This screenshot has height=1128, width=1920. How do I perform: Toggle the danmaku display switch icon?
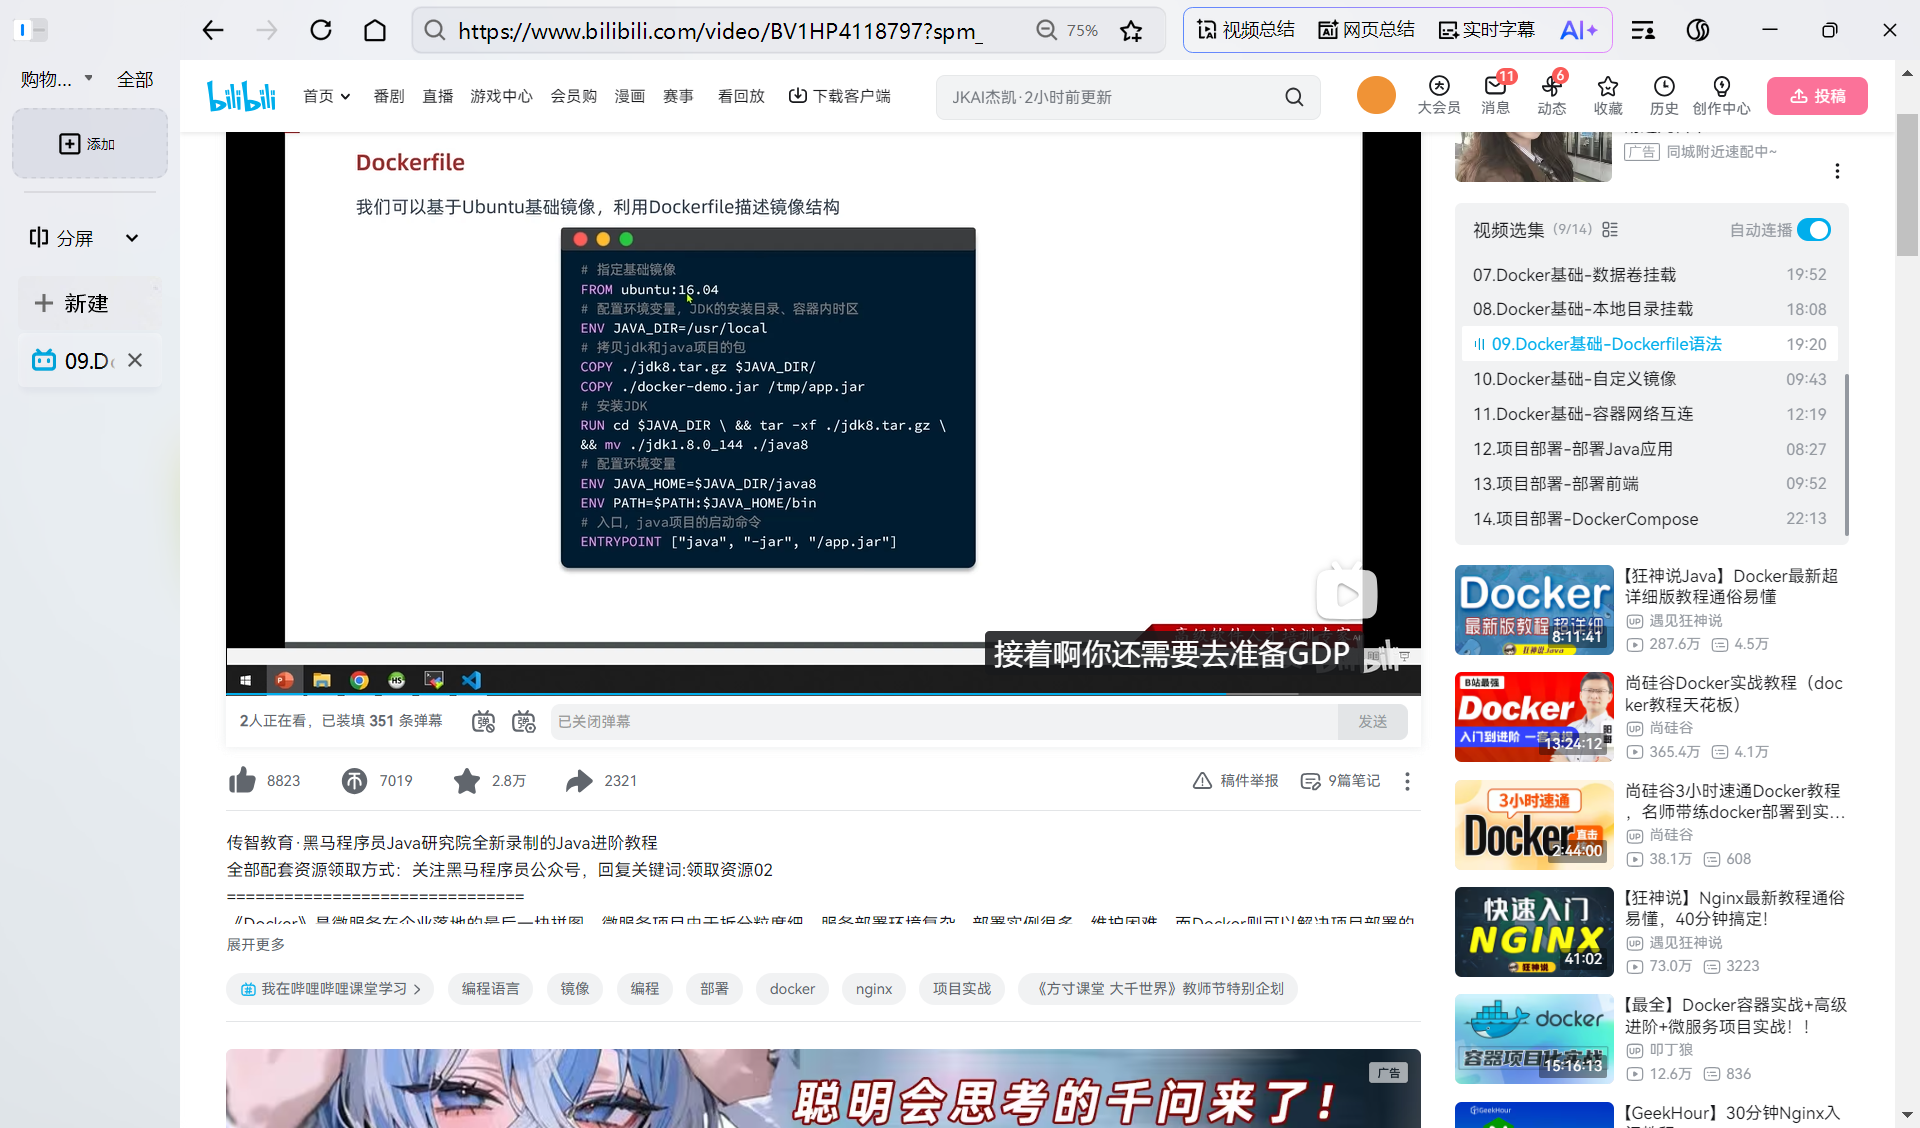[483, 721]
